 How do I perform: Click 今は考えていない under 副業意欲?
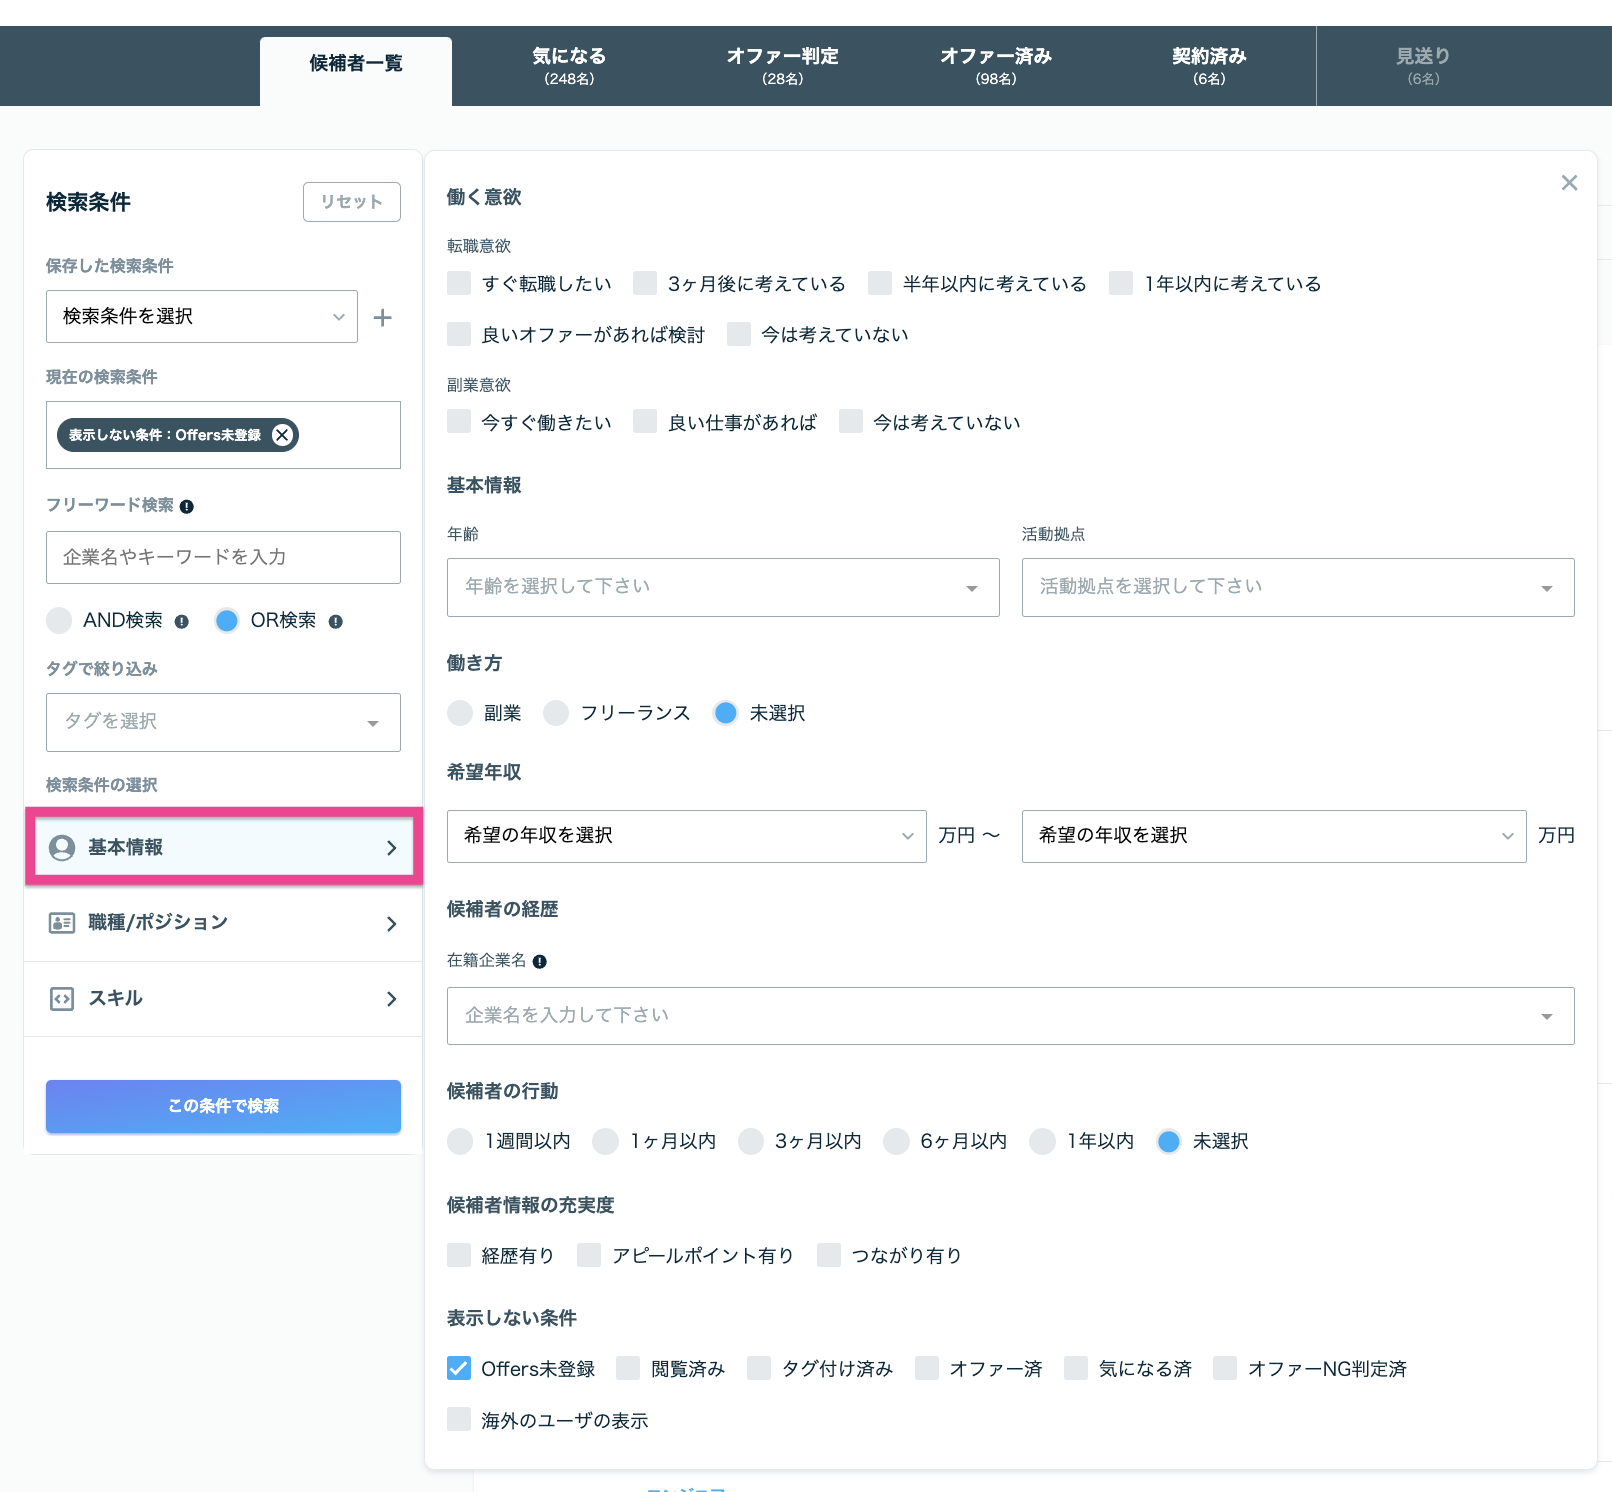pos(851,421)
